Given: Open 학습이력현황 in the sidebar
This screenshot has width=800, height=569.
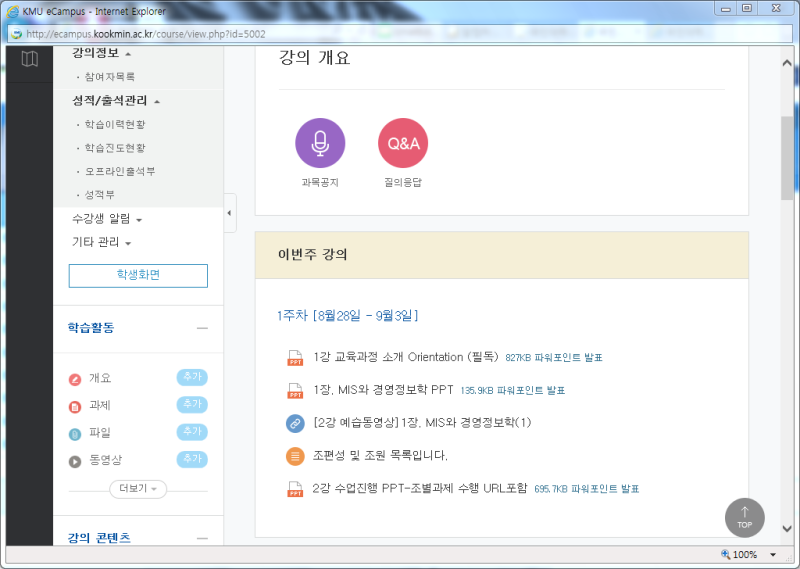Looking at the screenshot, I should tap(115, 124).
